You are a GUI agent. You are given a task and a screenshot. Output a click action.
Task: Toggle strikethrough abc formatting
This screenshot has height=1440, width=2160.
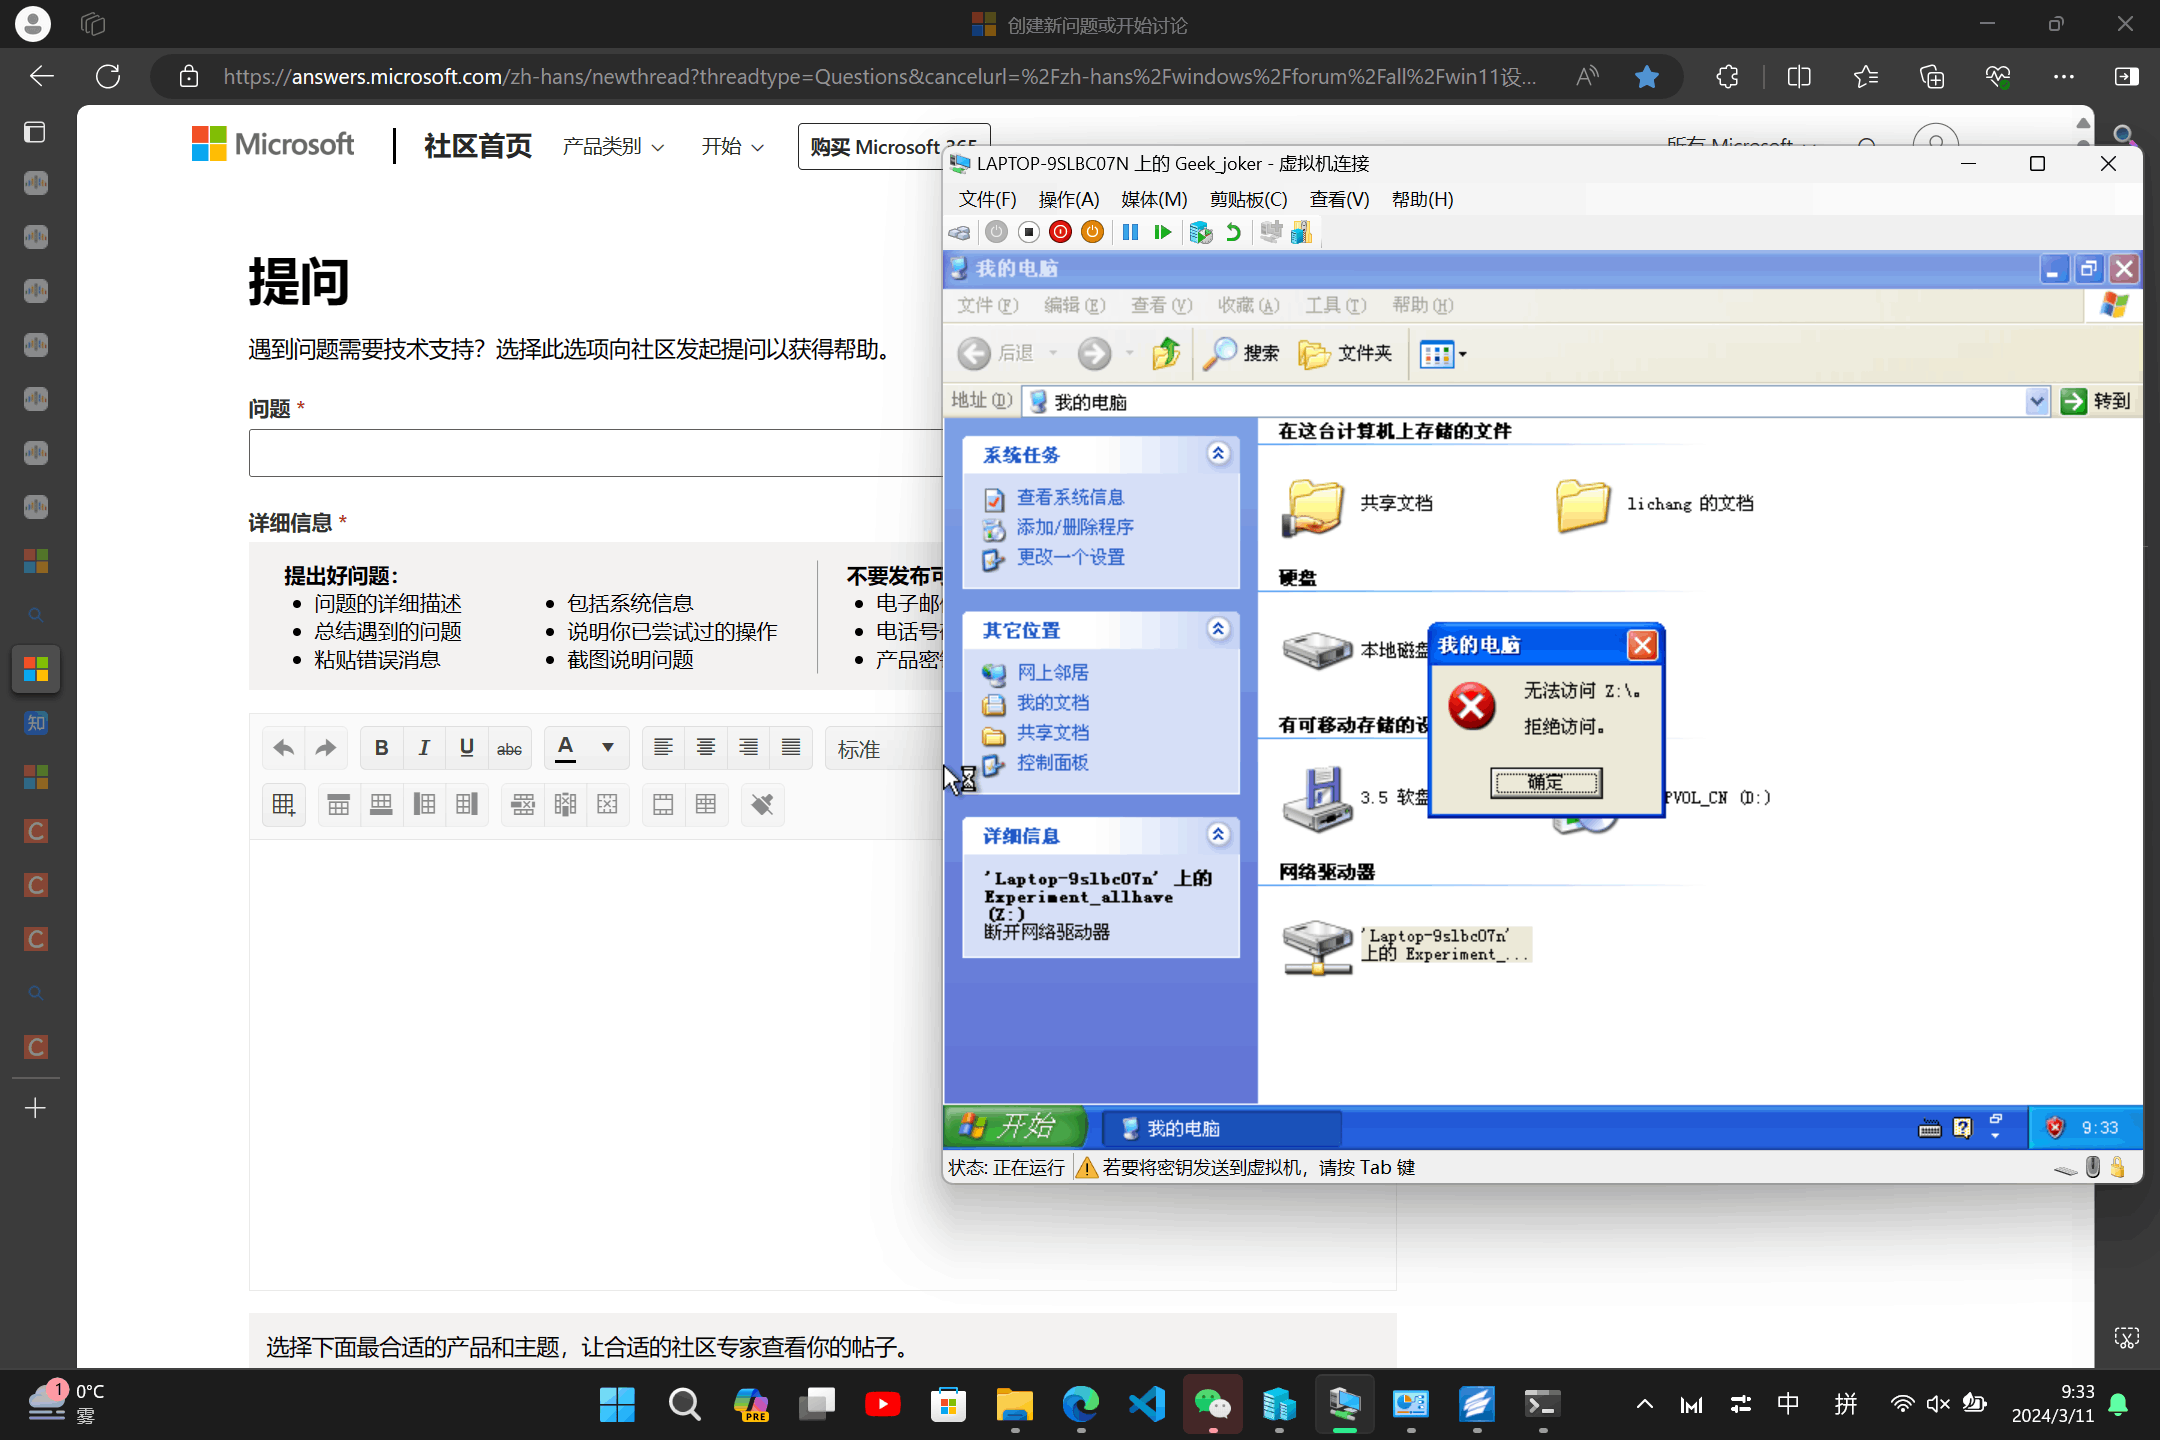click(x=509, y=748)
